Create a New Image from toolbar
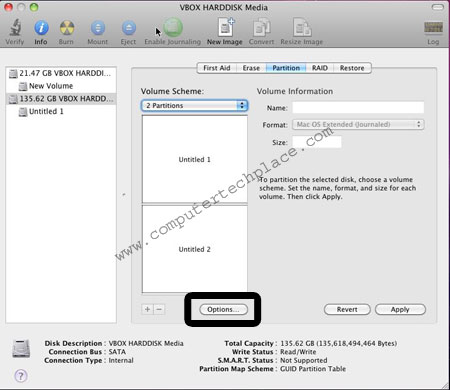 [226, 27]
